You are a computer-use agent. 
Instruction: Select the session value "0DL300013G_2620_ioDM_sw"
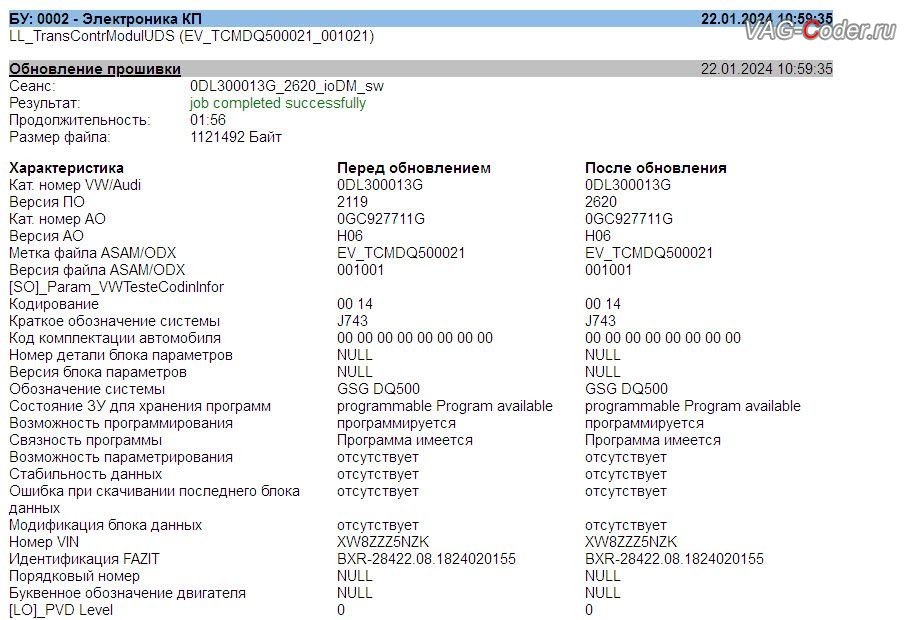[286, 86]
